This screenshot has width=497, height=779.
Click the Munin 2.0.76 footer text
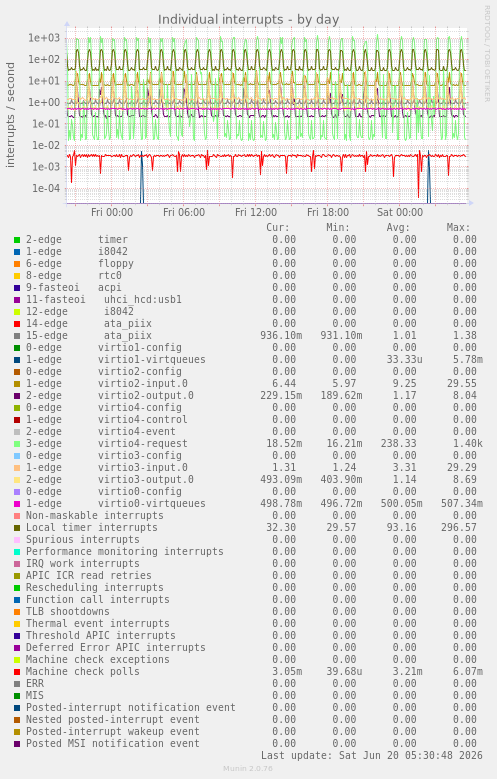pos(248,769)
